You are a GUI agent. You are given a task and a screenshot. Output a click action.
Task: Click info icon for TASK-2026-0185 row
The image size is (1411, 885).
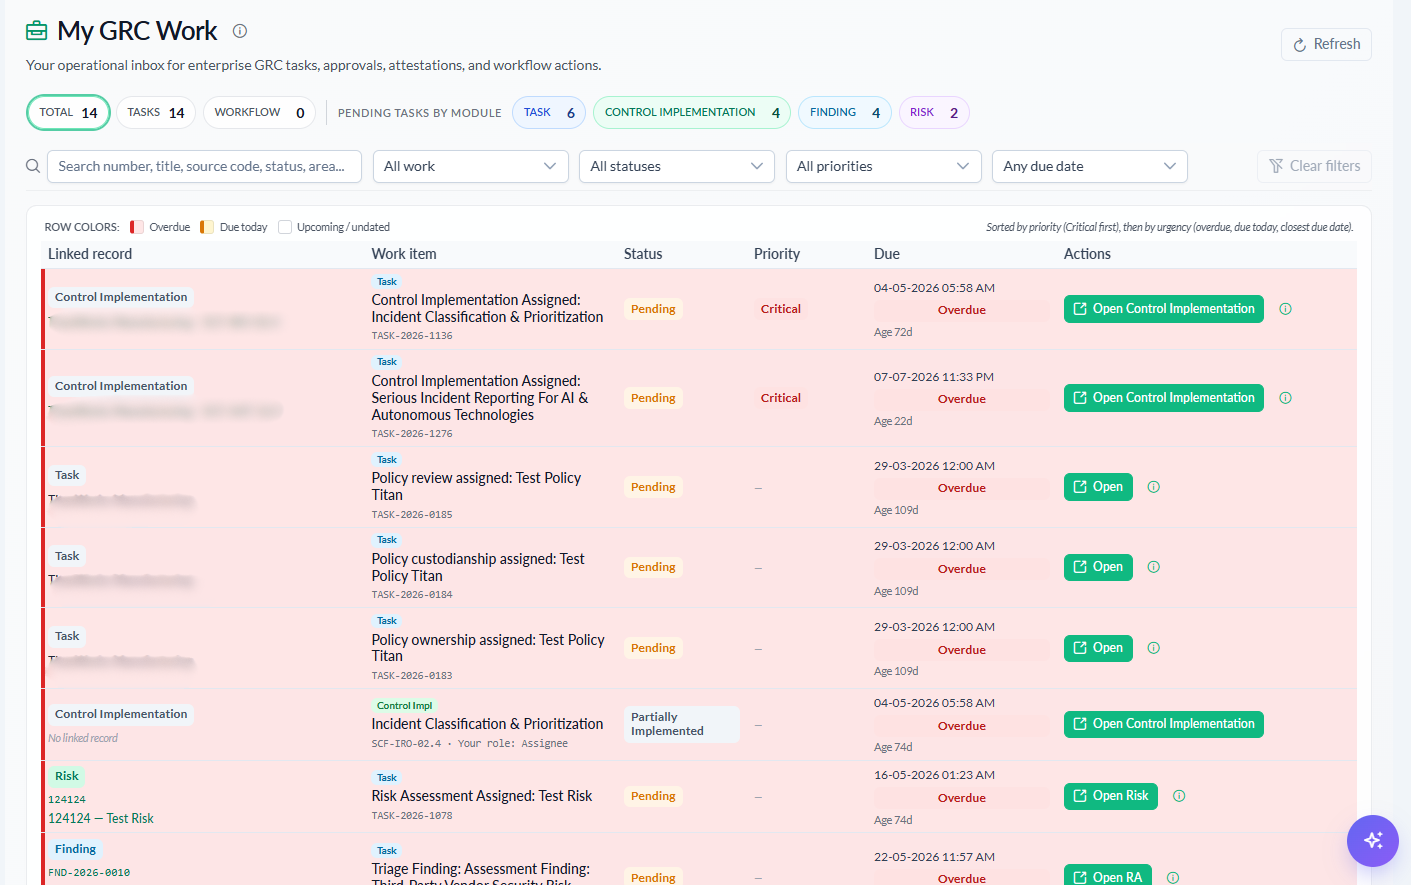coord(1154,487)
